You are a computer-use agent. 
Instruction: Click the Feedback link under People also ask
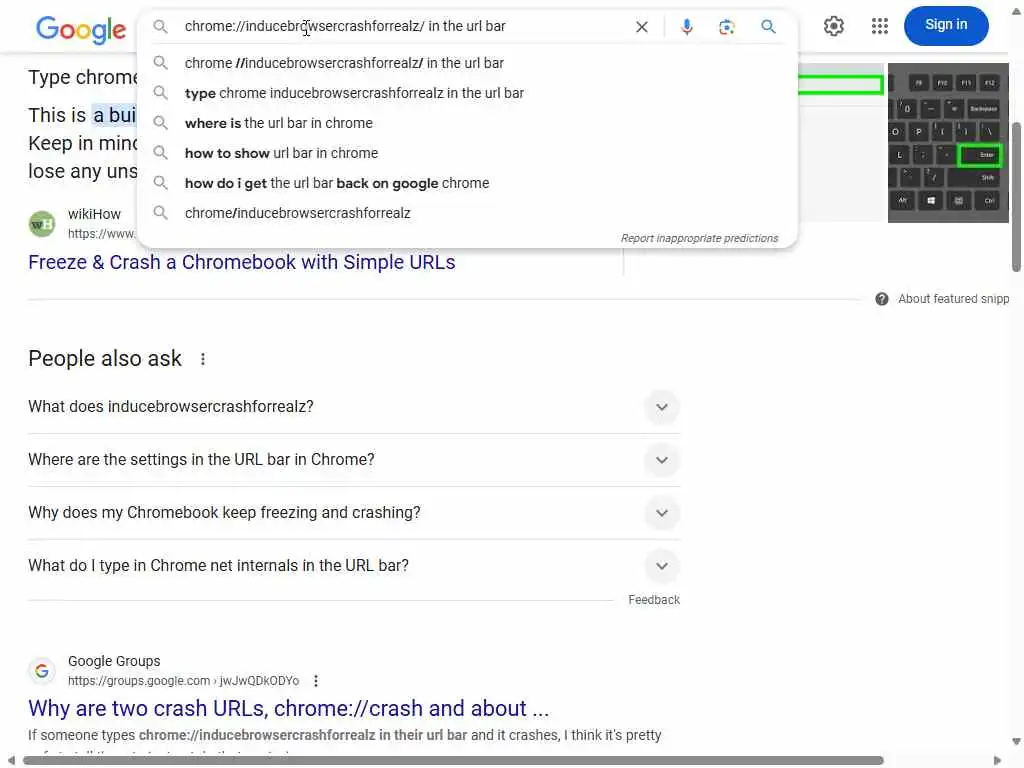[654, 600]
